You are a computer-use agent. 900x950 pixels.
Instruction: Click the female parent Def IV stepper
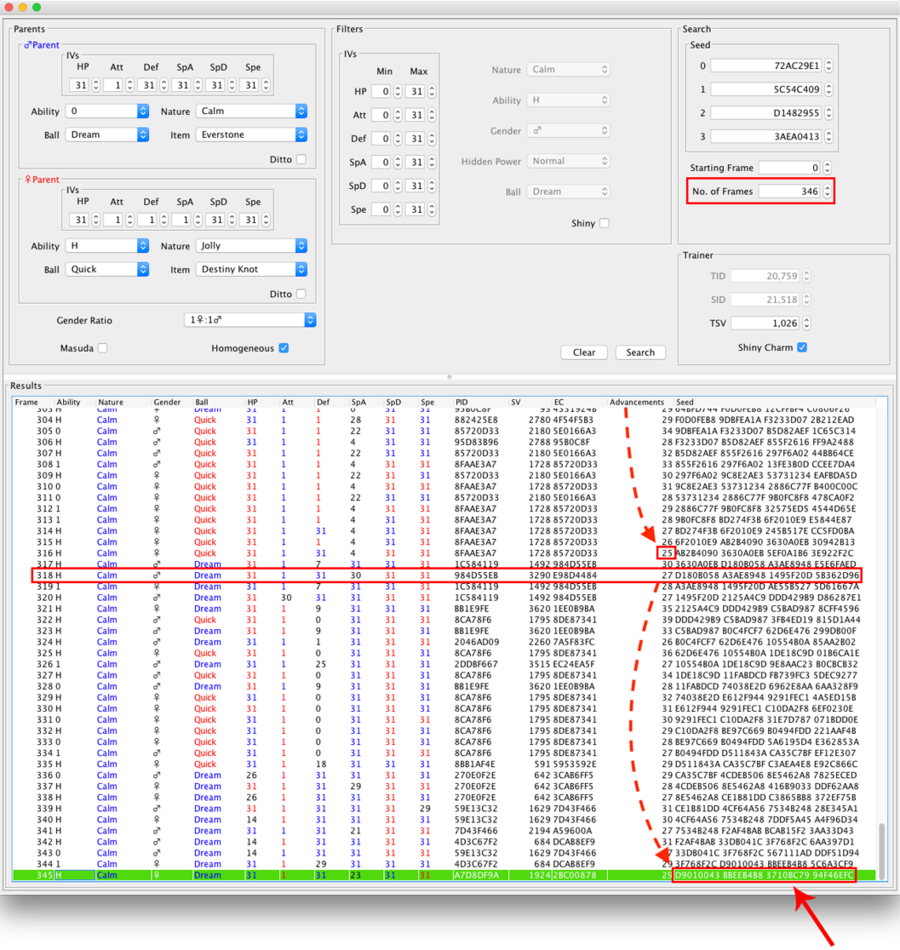(164, 220)
